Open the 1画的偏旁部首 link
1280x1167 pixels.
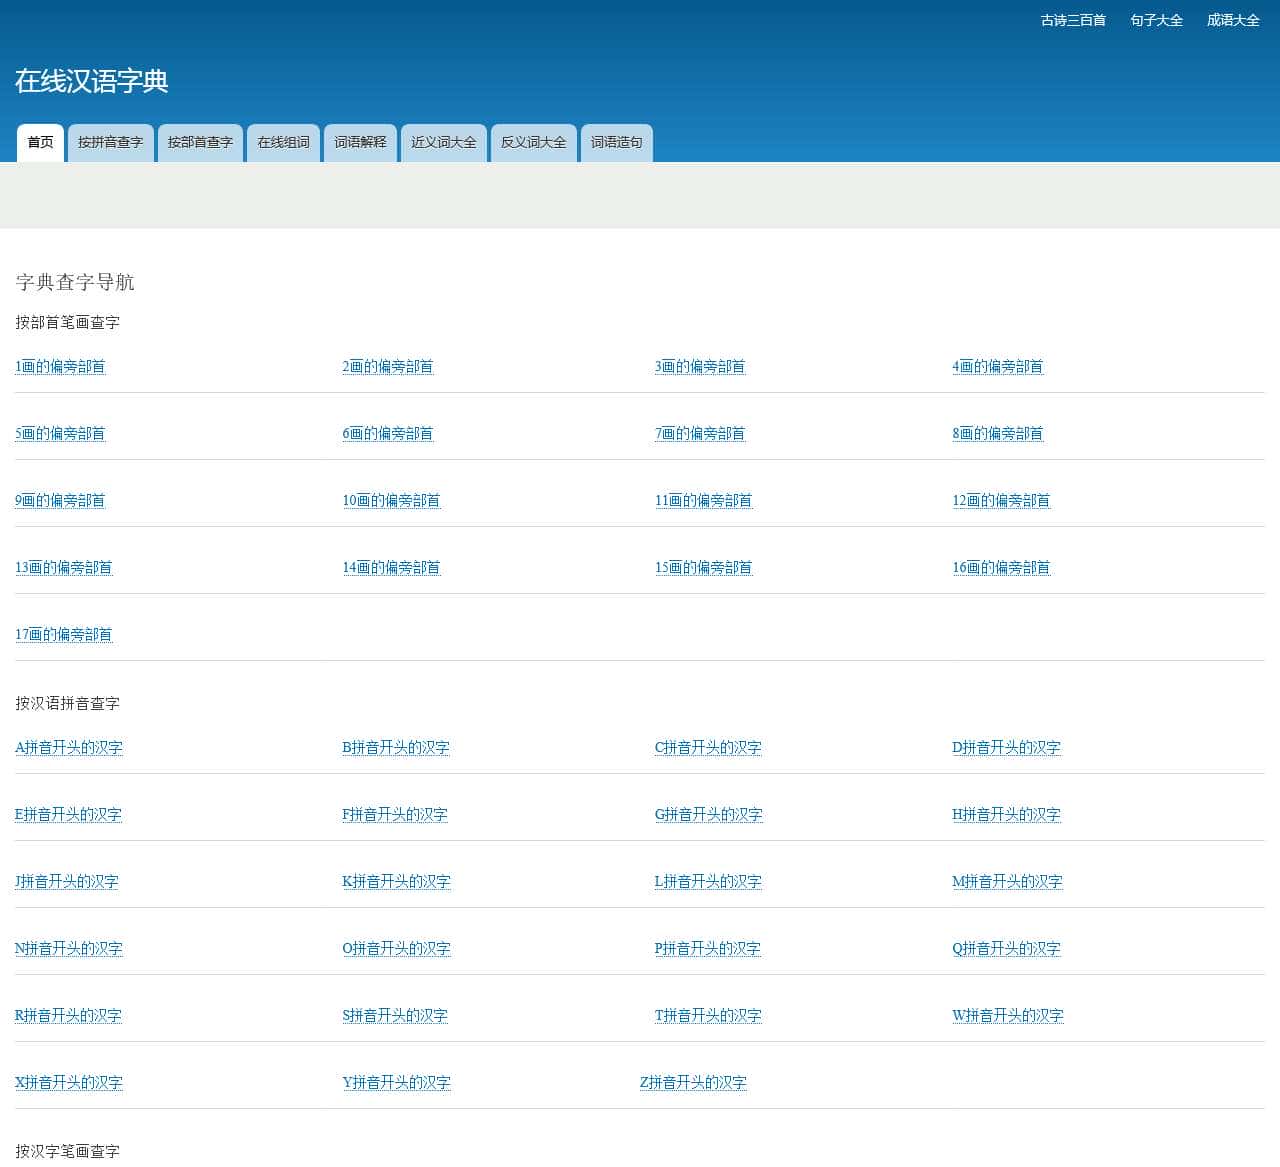click(x=60, y=367)
